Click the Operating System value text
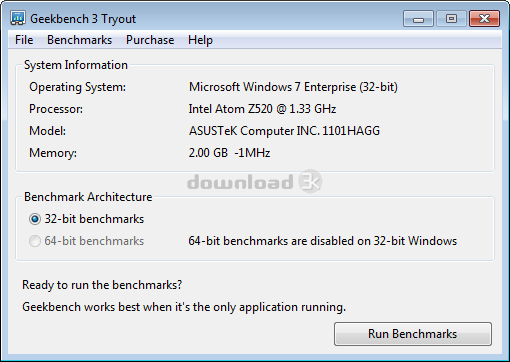Screen dimensions: 510x362 pos(293,87)
